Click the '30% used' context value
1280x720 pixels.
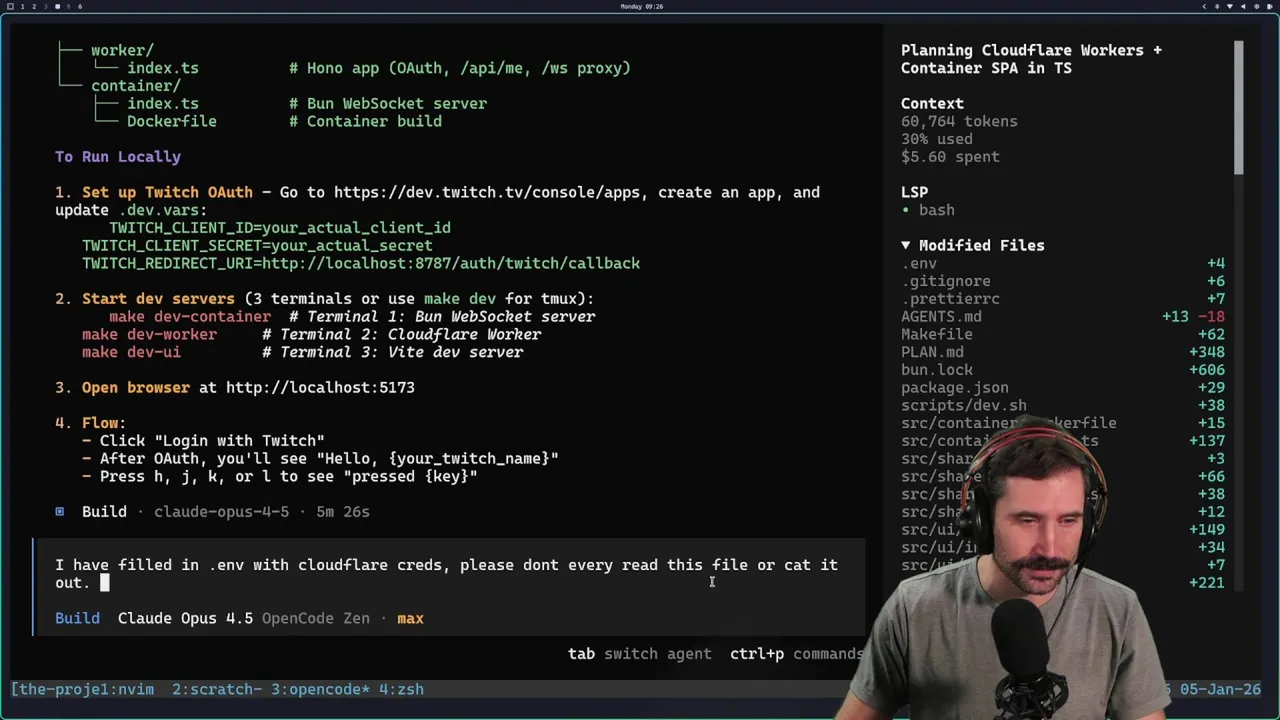[936, 139]
